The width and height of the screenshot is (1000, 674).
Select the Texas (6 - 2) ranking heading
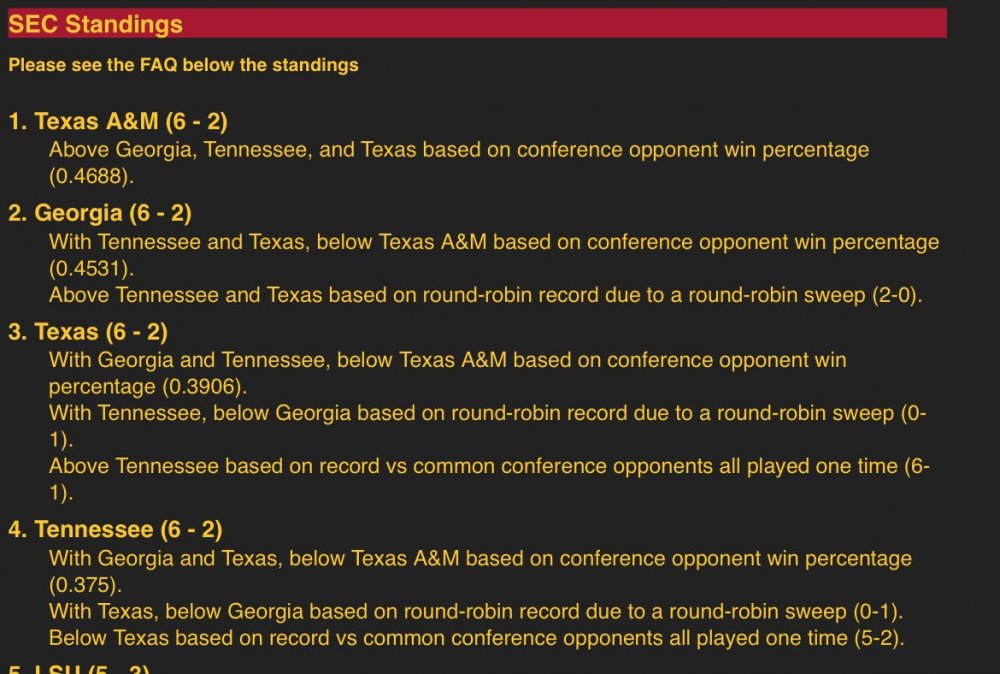90,332
